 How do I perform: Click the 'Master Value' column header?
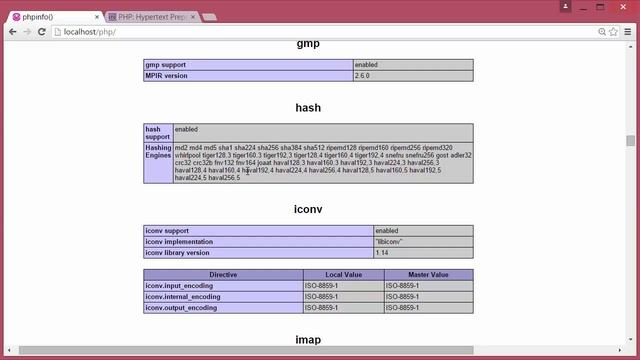point(429,275)
